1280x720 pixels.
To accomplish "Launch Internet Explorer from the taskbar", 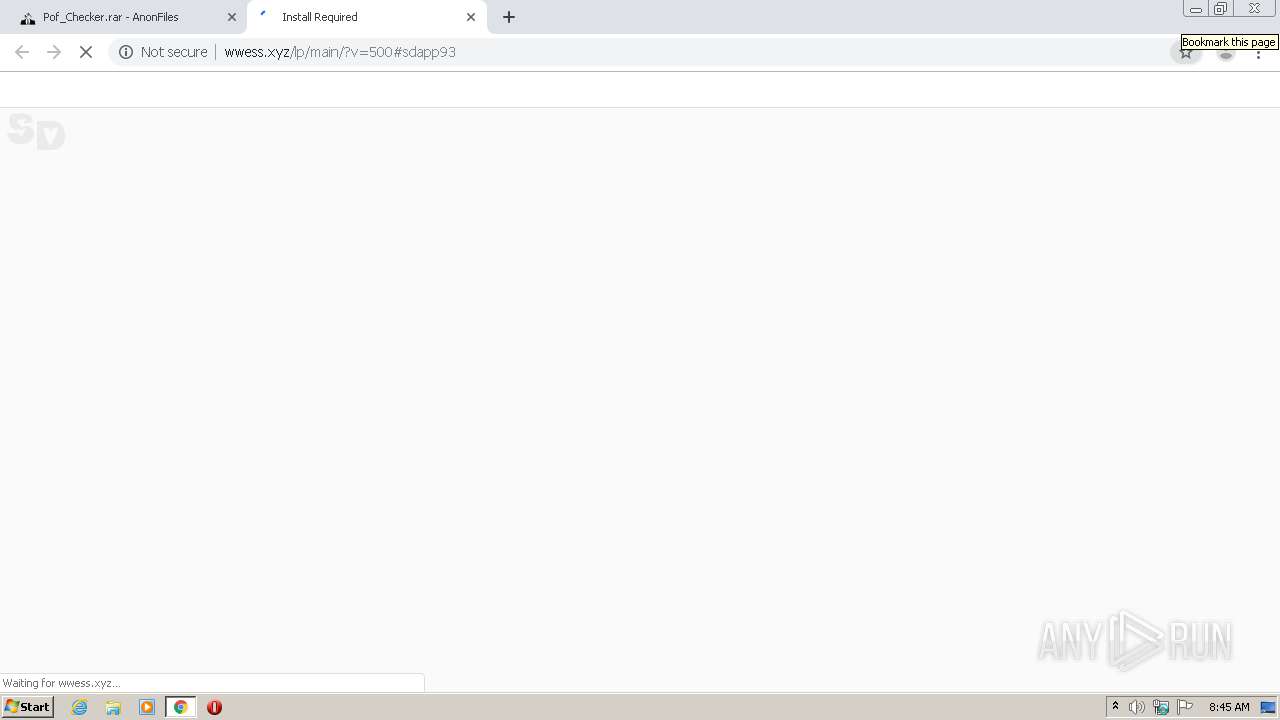I will point(80,707).
